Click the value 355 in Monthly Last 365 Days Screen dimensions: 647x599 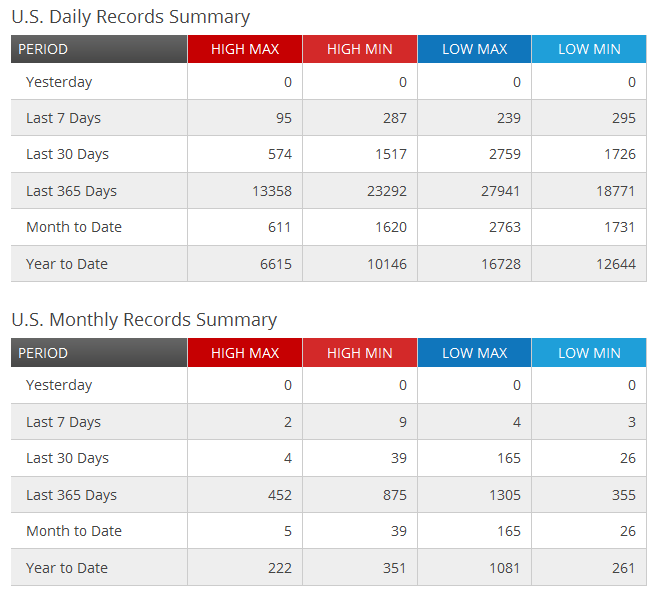click(624, 495)
